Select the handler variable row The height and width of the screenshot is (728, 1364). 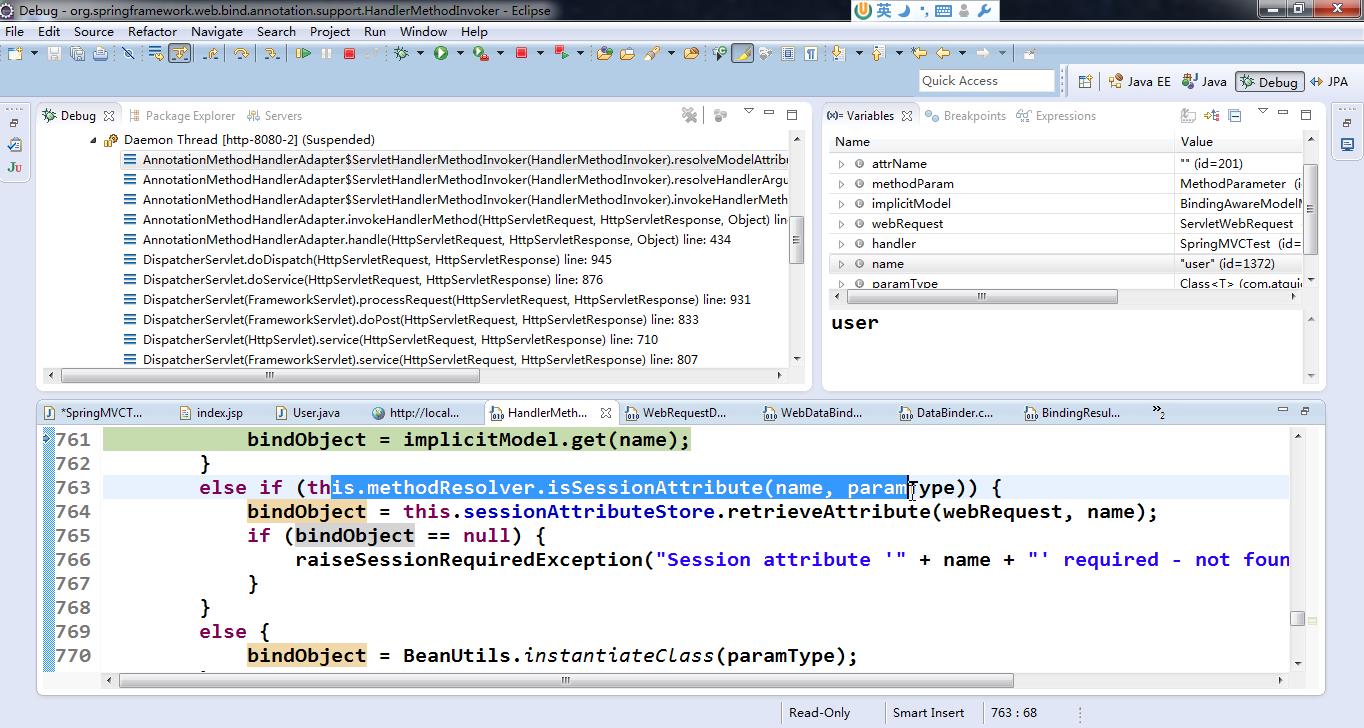[x=1066, y=244]
